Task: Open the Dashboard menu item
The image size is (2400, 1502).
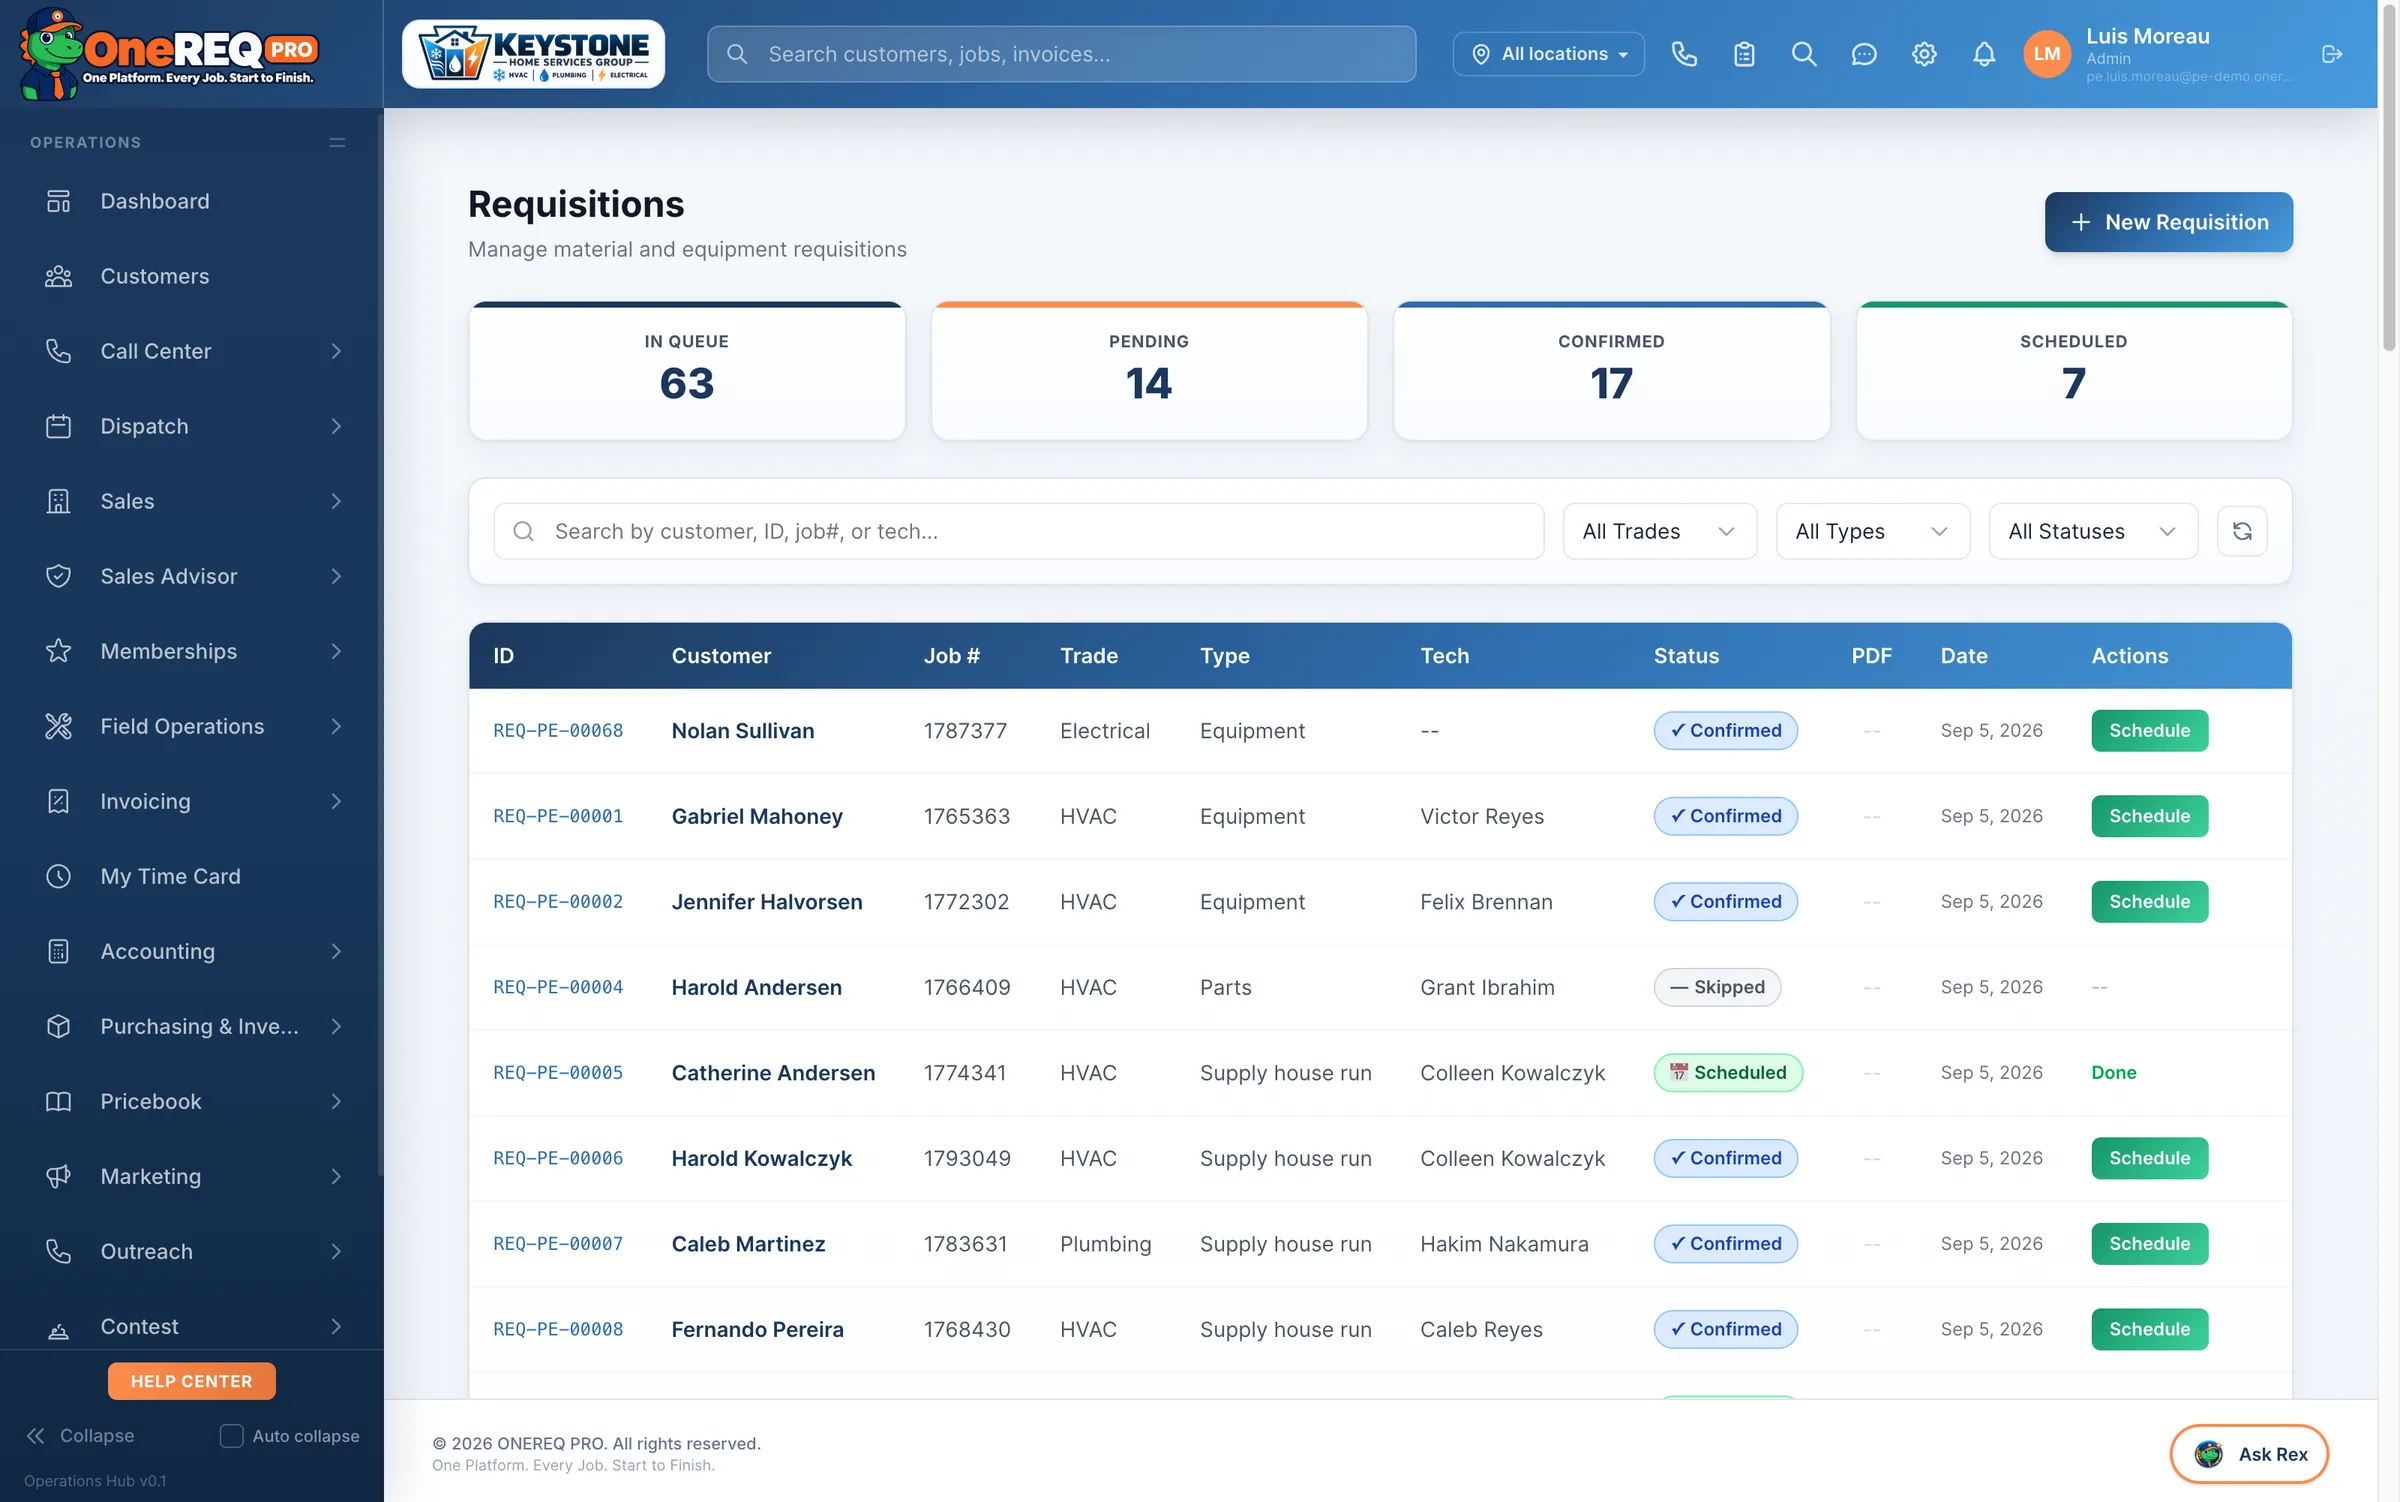Action: click(190, 201)
